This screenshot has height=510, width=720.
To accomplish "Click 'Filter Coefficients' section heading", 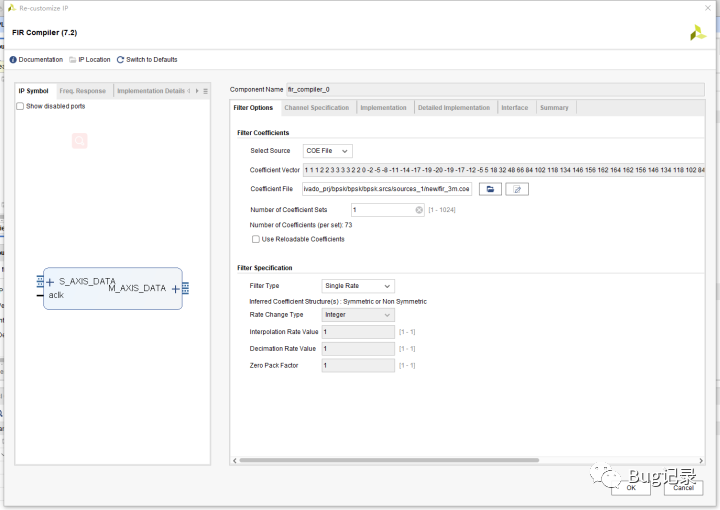I will click(x=263, y=133).
